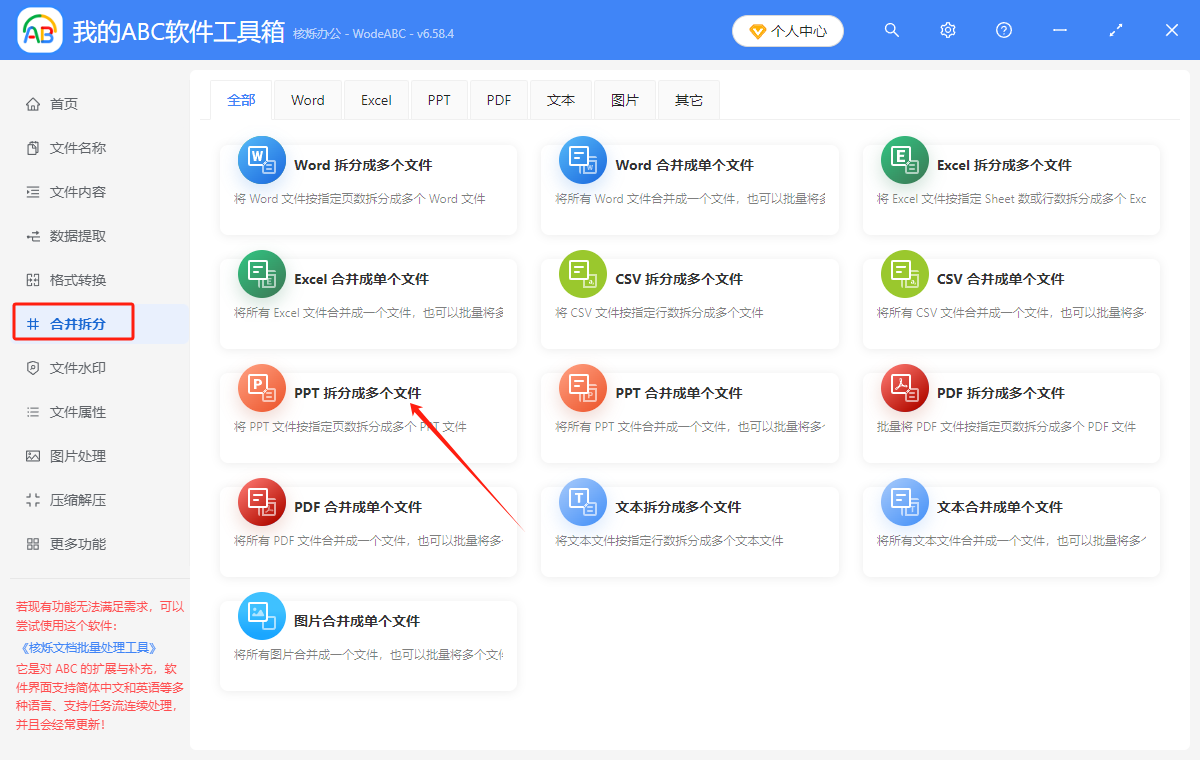The image size is (1200, 760).
Task: Click the Word split into multiple files icon
Action: (x=261, y=160)
